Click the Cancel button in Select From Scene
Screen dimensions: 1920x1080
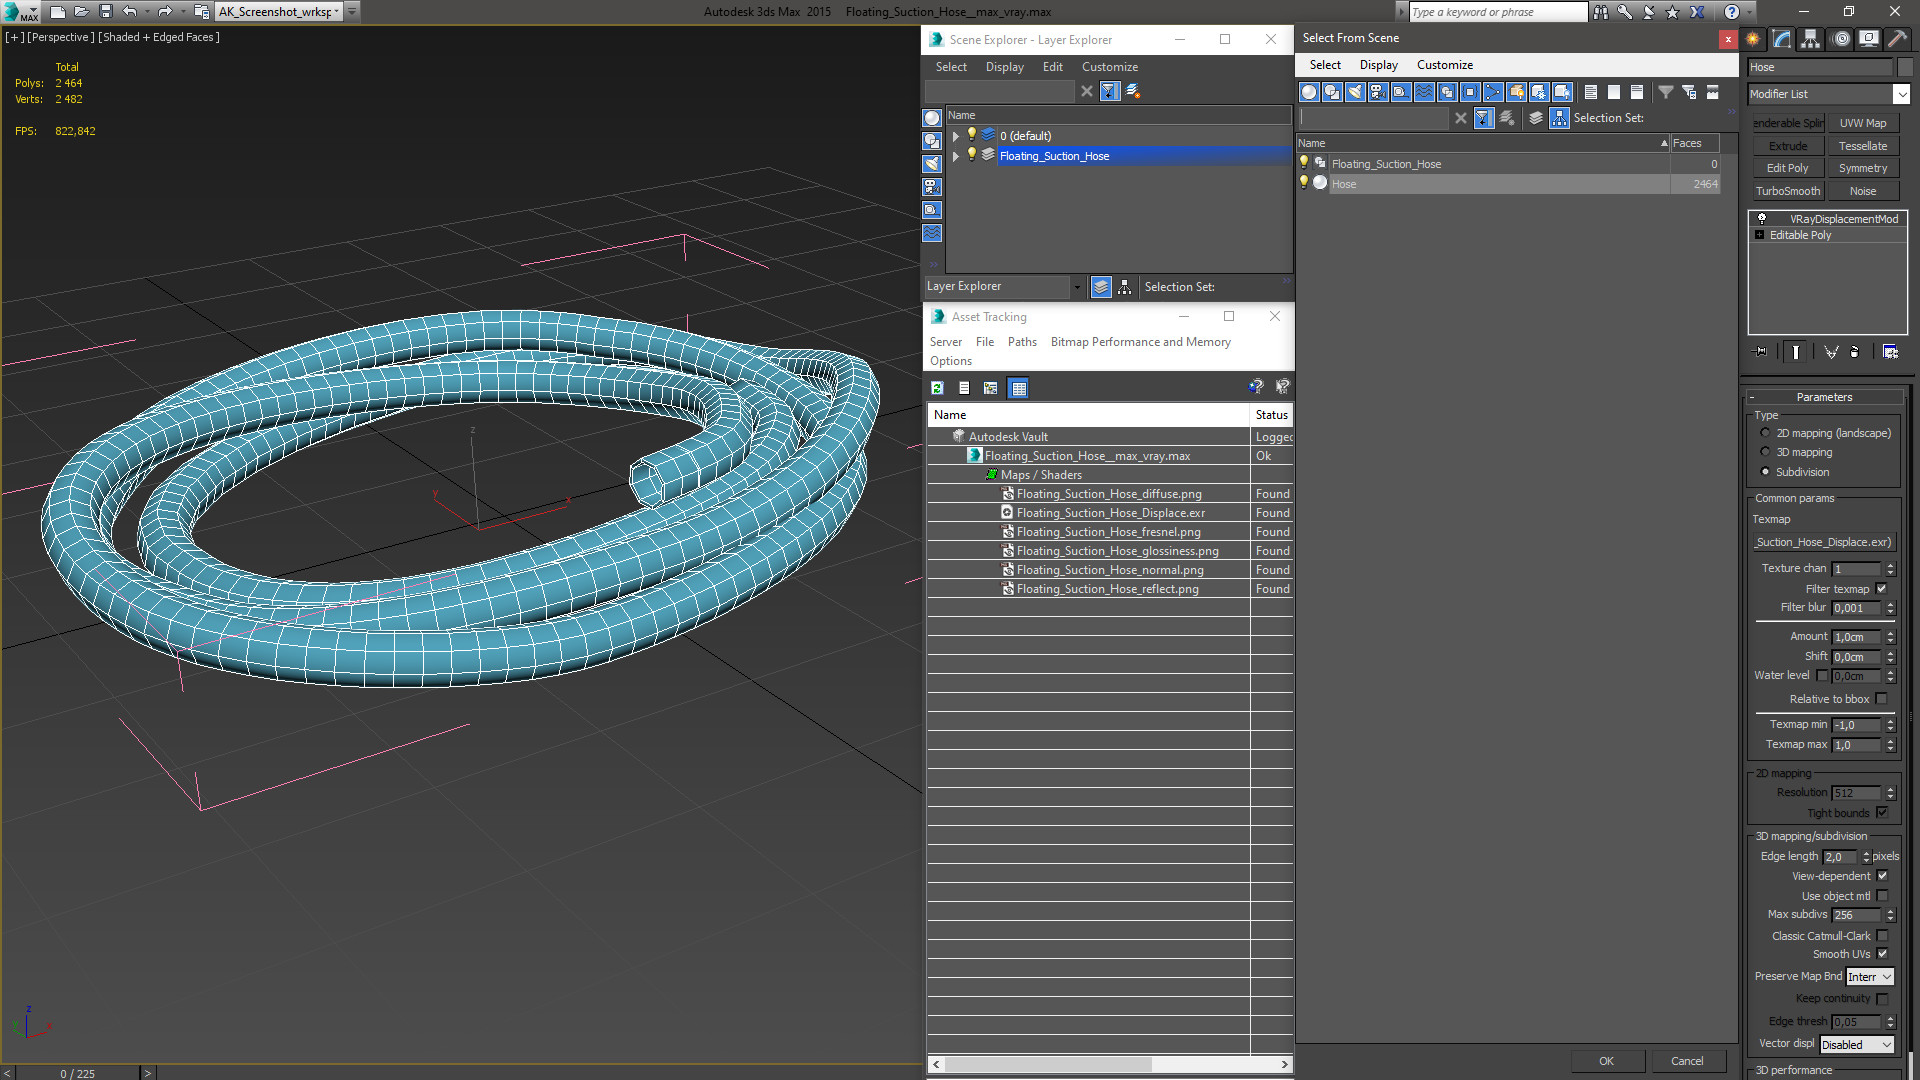(1687, 1061)
